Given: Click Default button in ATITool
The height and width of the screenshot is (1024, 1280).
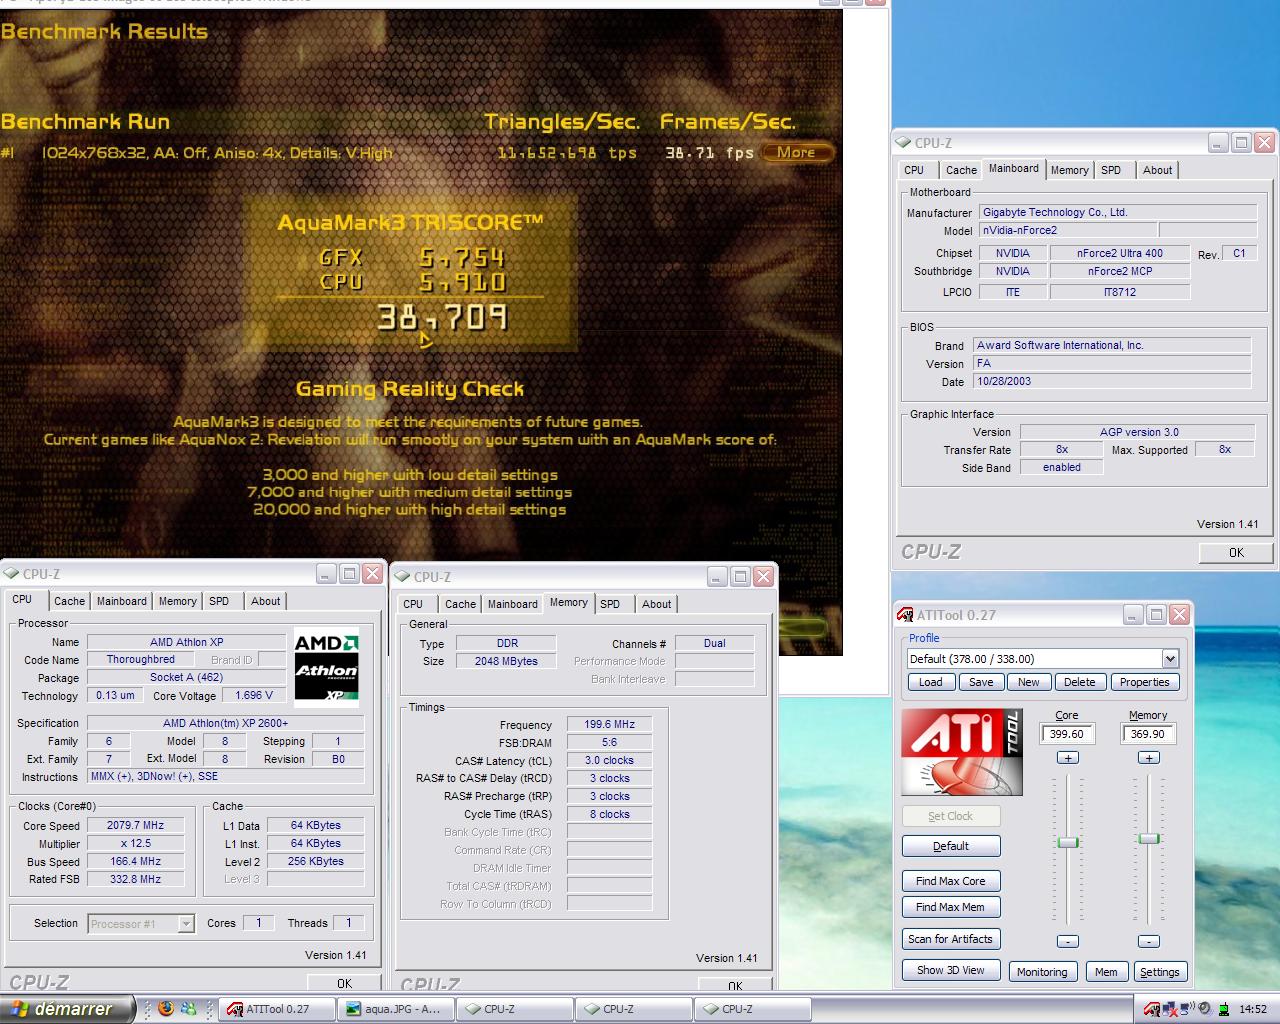Looking at the screenshot, I should tap(951, 846).
